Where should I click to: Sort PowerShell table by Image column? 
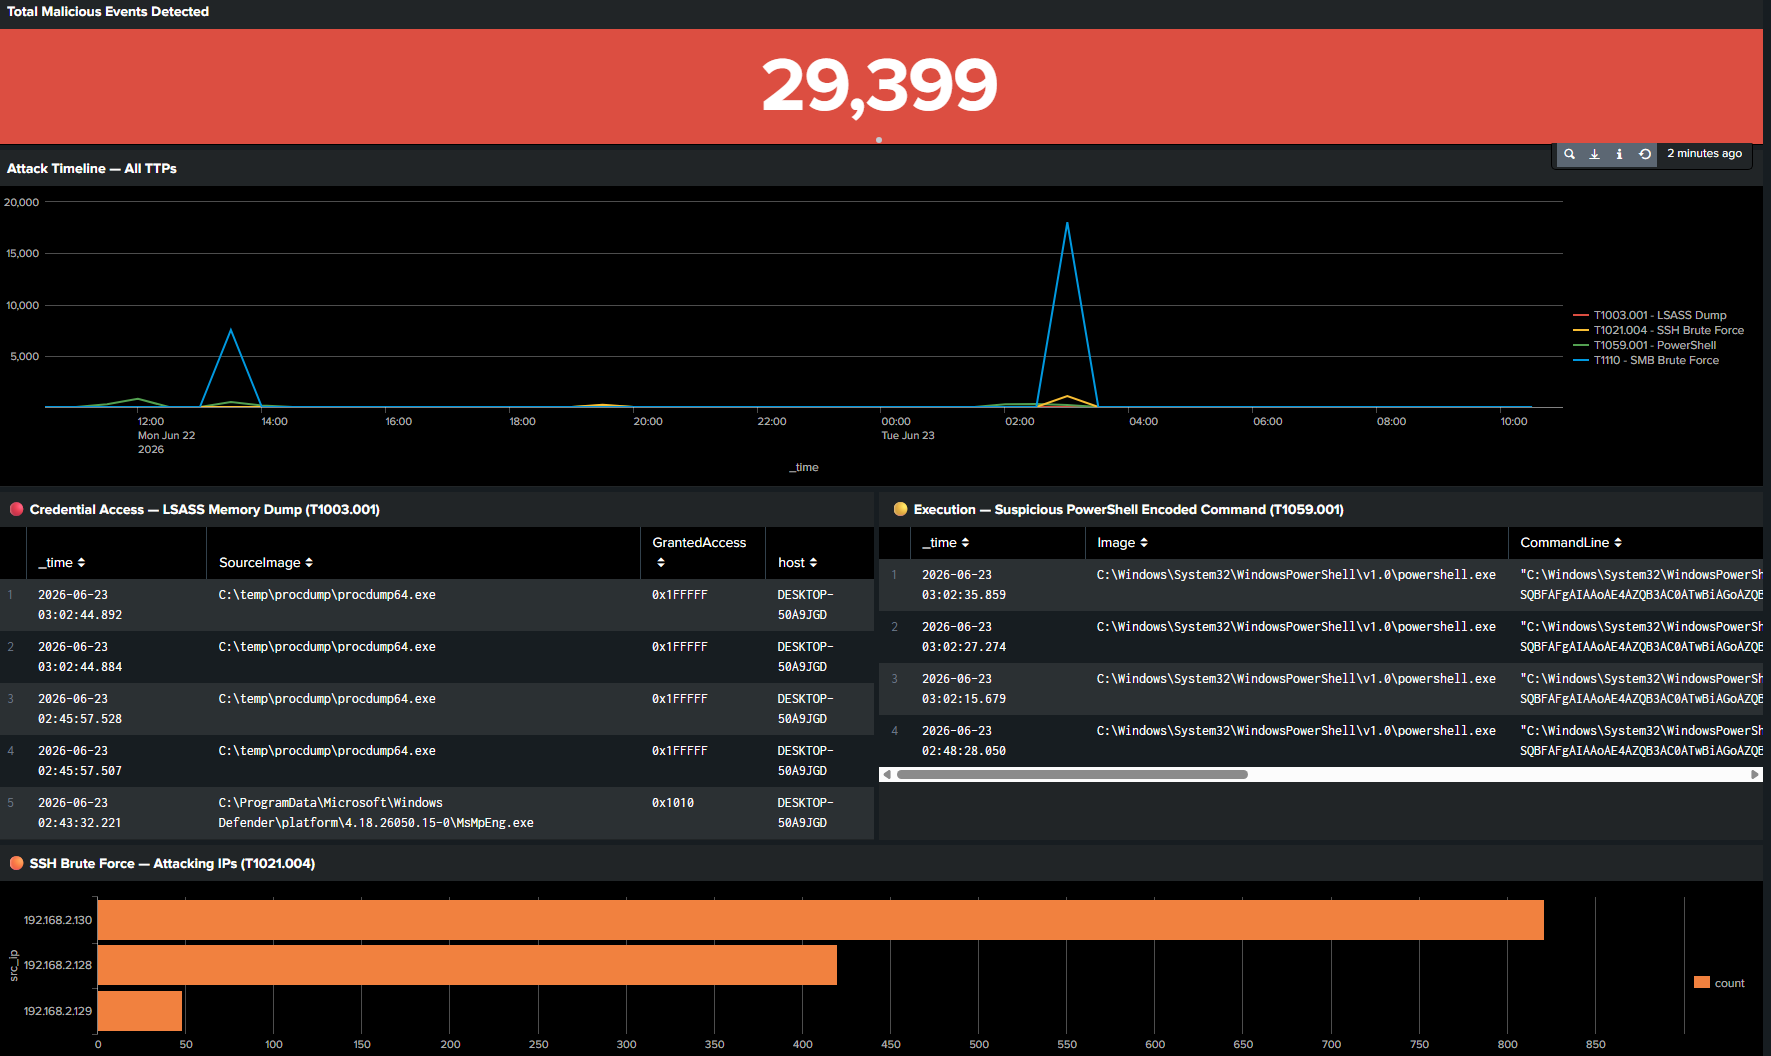pos(1122,542)
